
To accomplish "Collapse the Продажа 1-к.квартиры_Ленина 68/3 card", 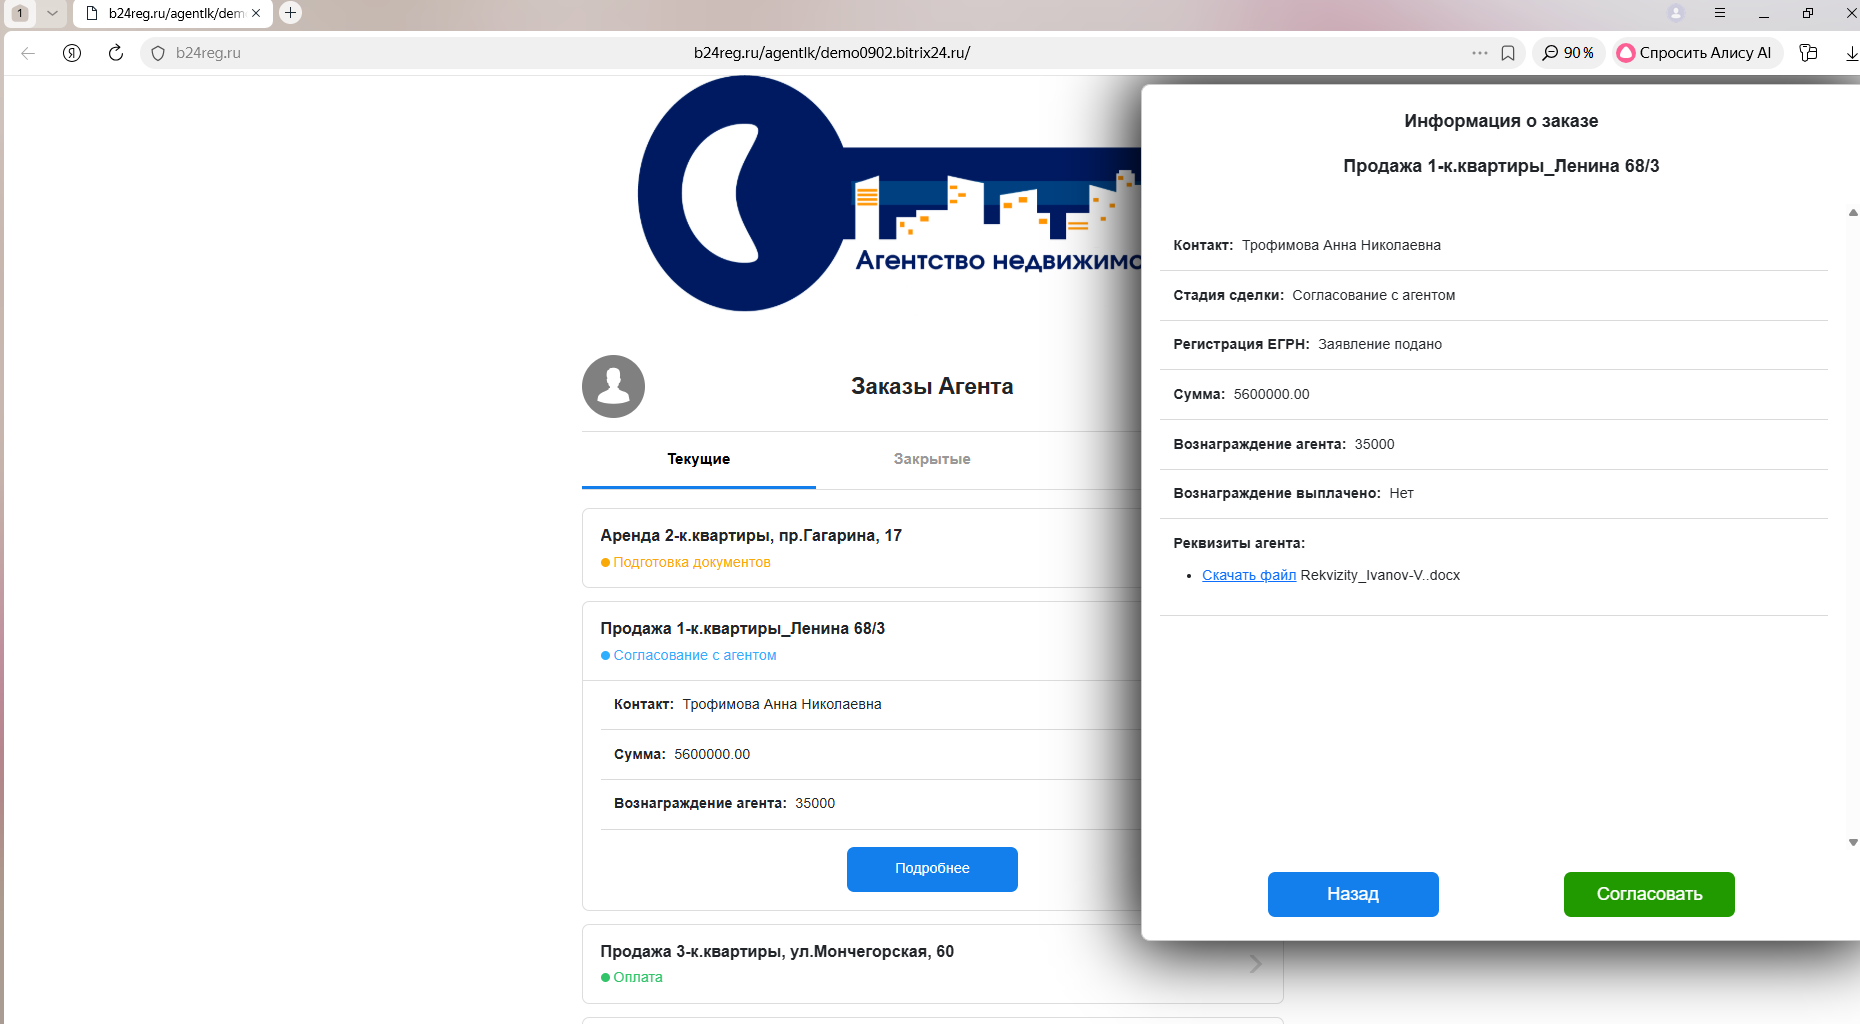I will [861, 641].
